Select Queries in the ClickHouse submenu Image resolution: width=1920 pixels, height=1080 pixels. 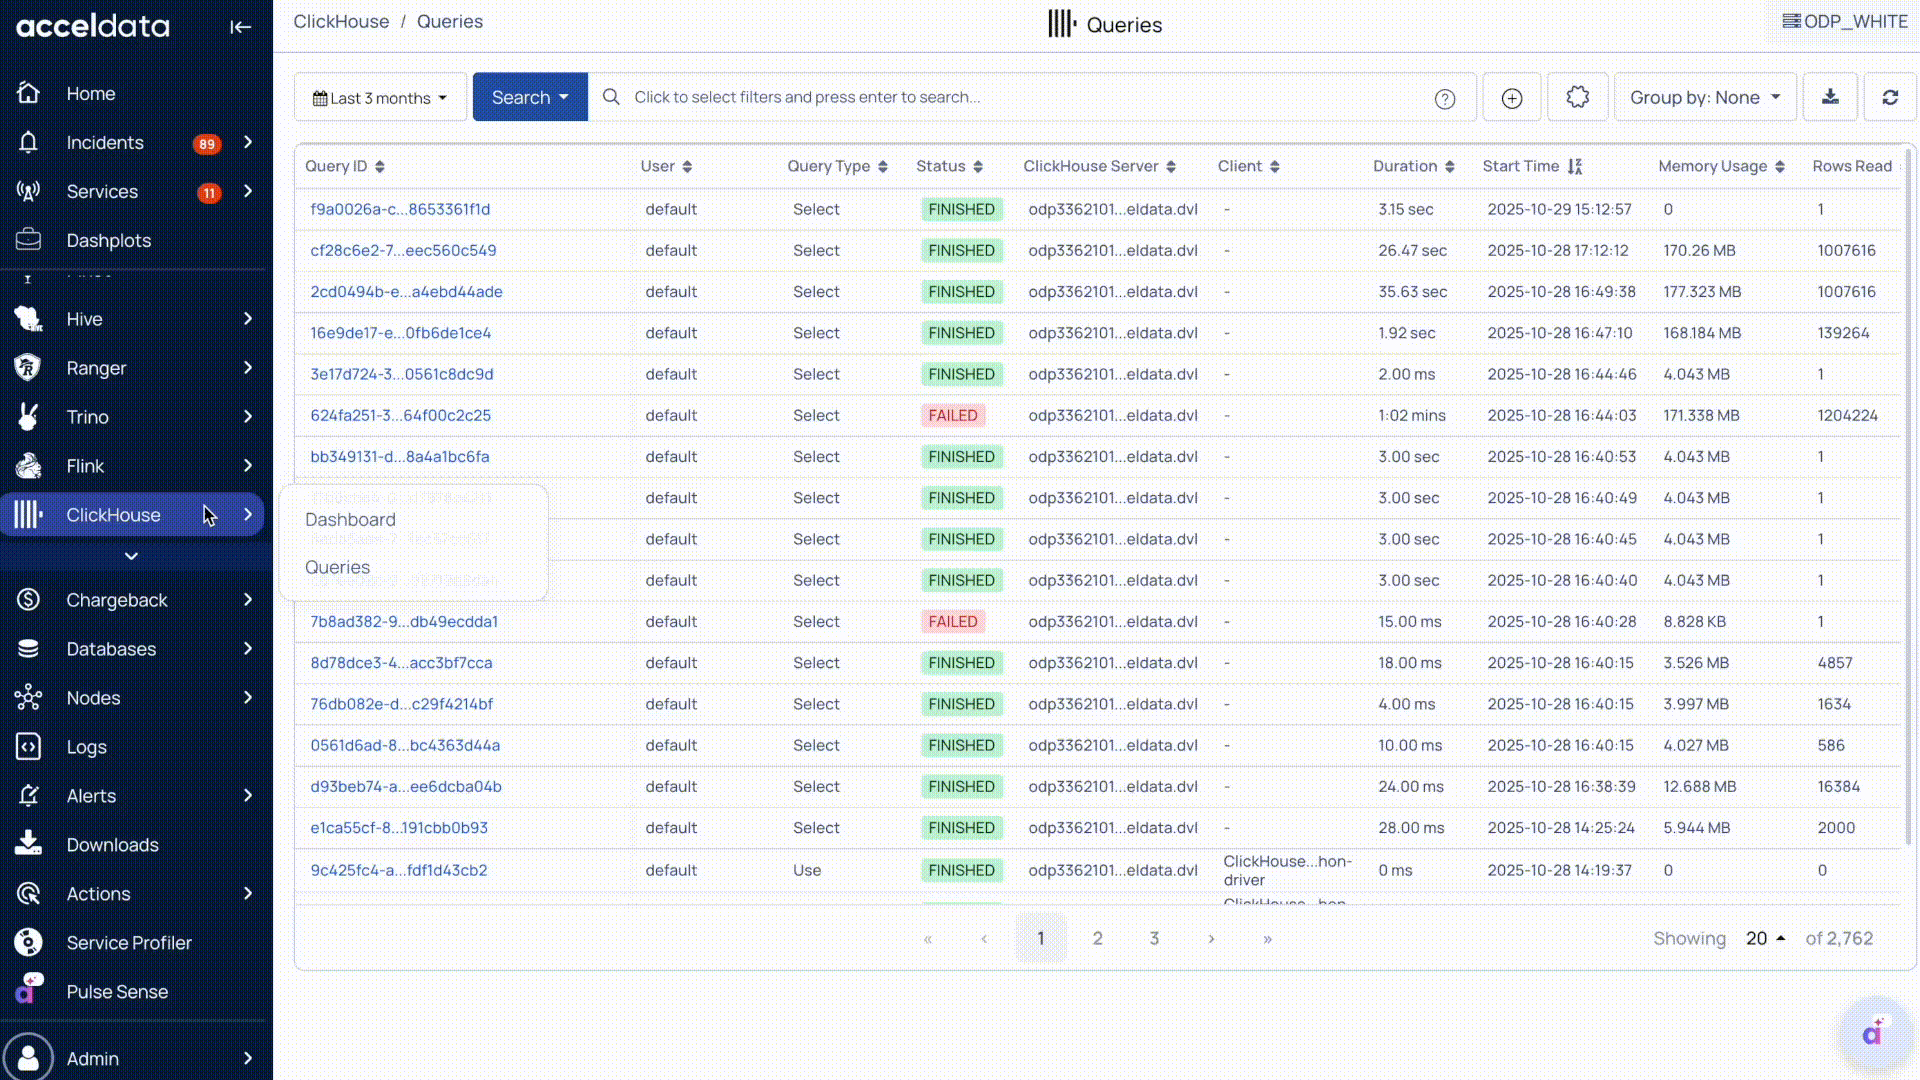pos(337,567)
